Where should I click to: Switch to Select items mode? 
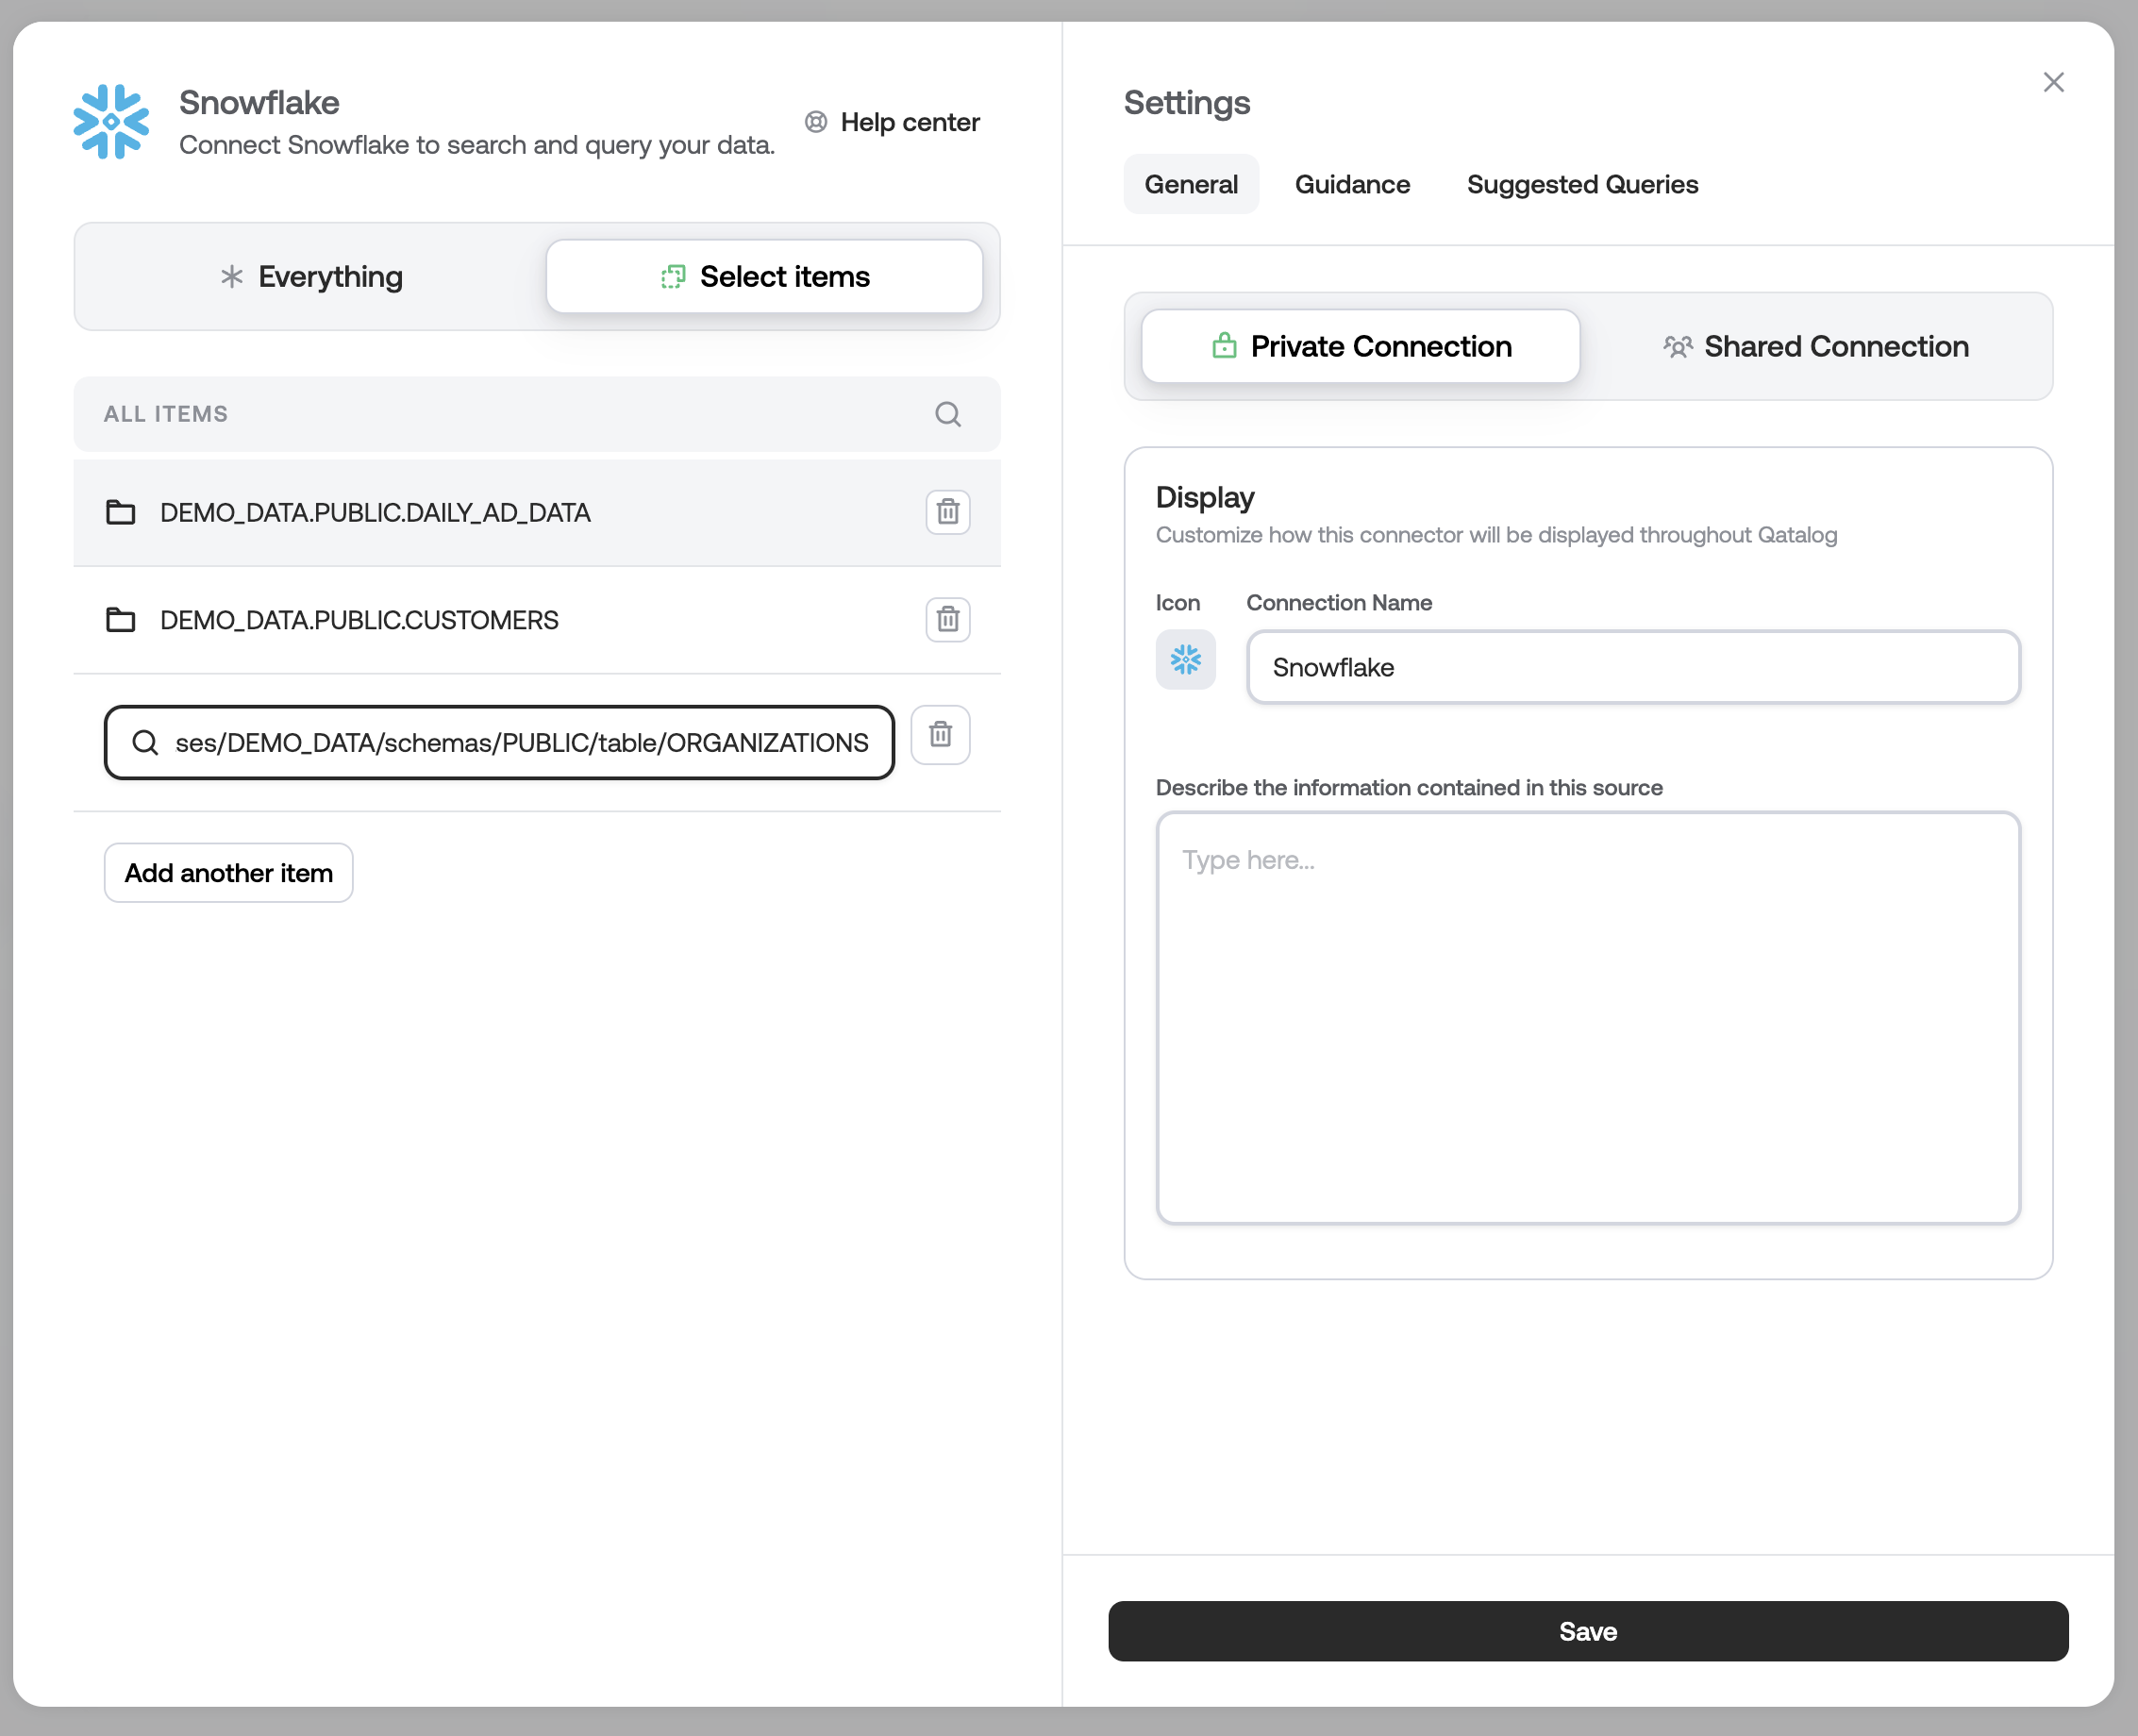(764, 276)
